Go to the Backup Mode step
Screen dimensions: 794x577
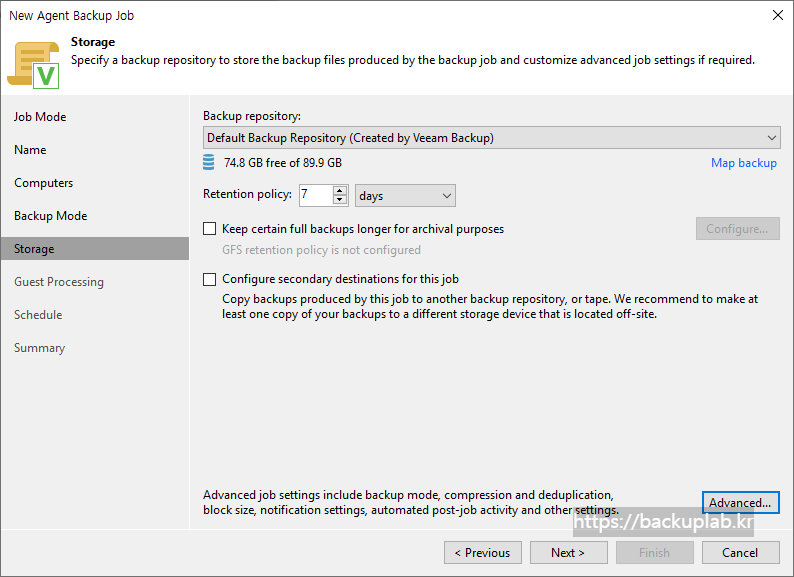pos(51,216)
